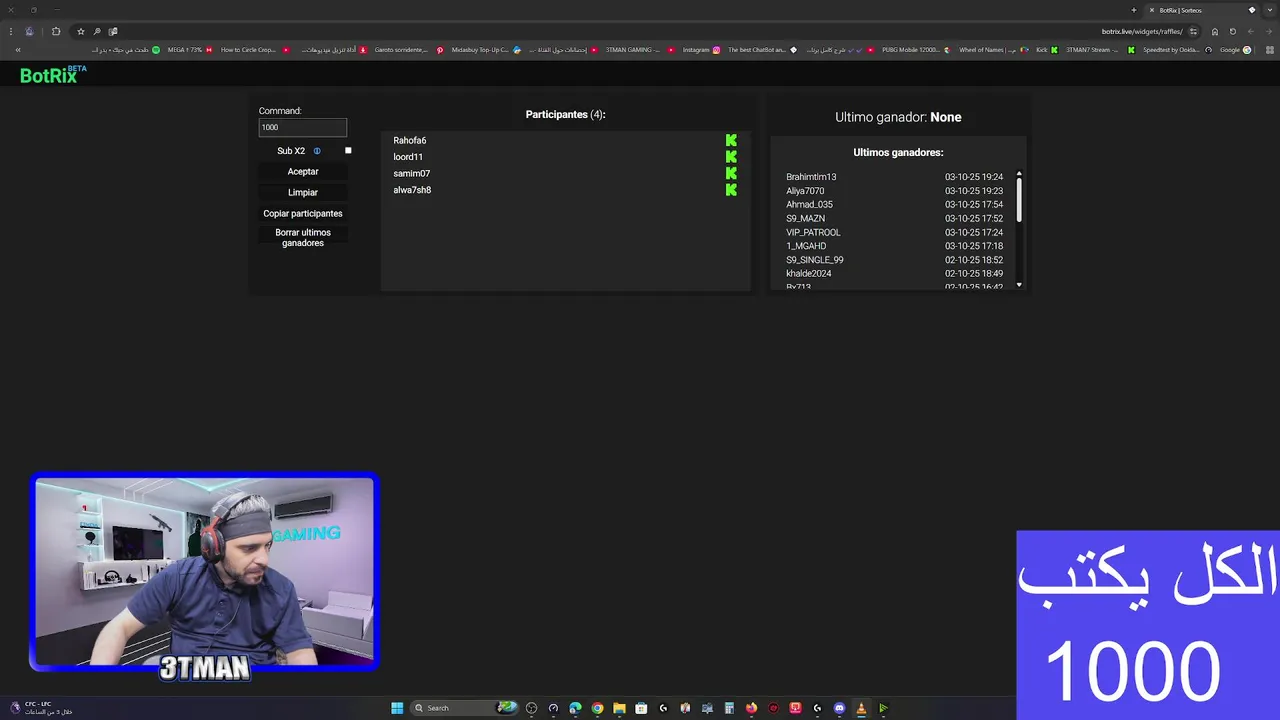Open the browser profile avatar
Image resolution: width=1280 pixels, height=720 pixels.
pos(29,31)
